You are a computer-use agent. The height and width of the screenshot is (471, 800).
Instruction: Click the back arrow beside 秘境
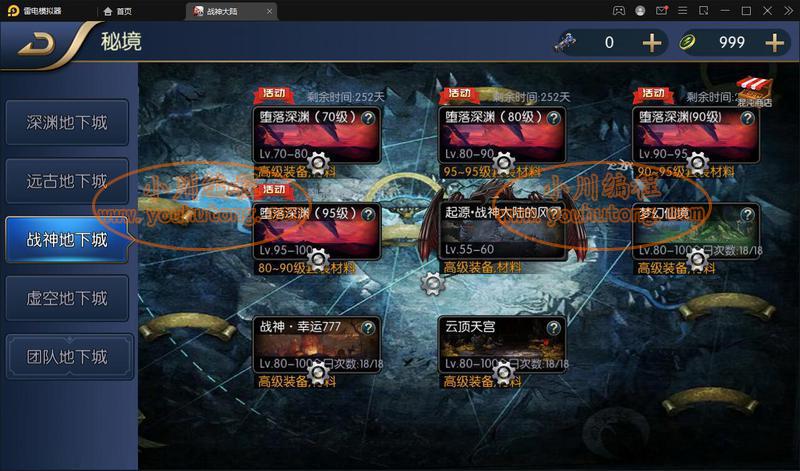[37, 45]
